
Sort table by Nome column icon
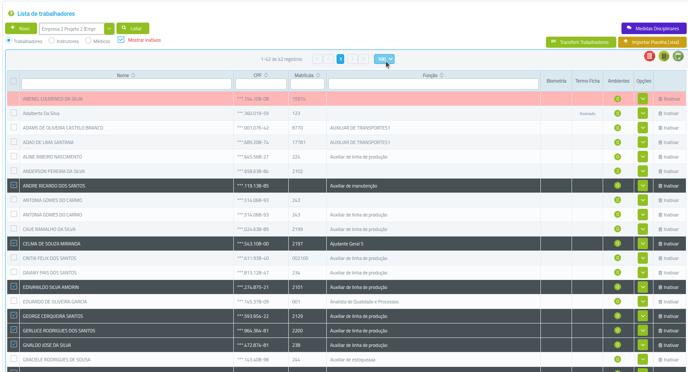coord(133,75)
